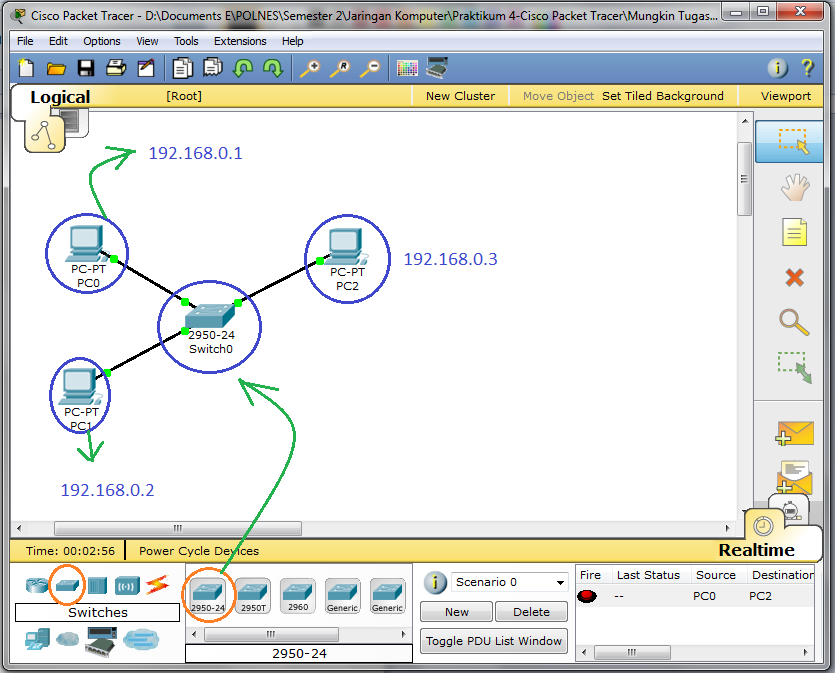
Task: Open the File menu
Action: tap(25, 41)
